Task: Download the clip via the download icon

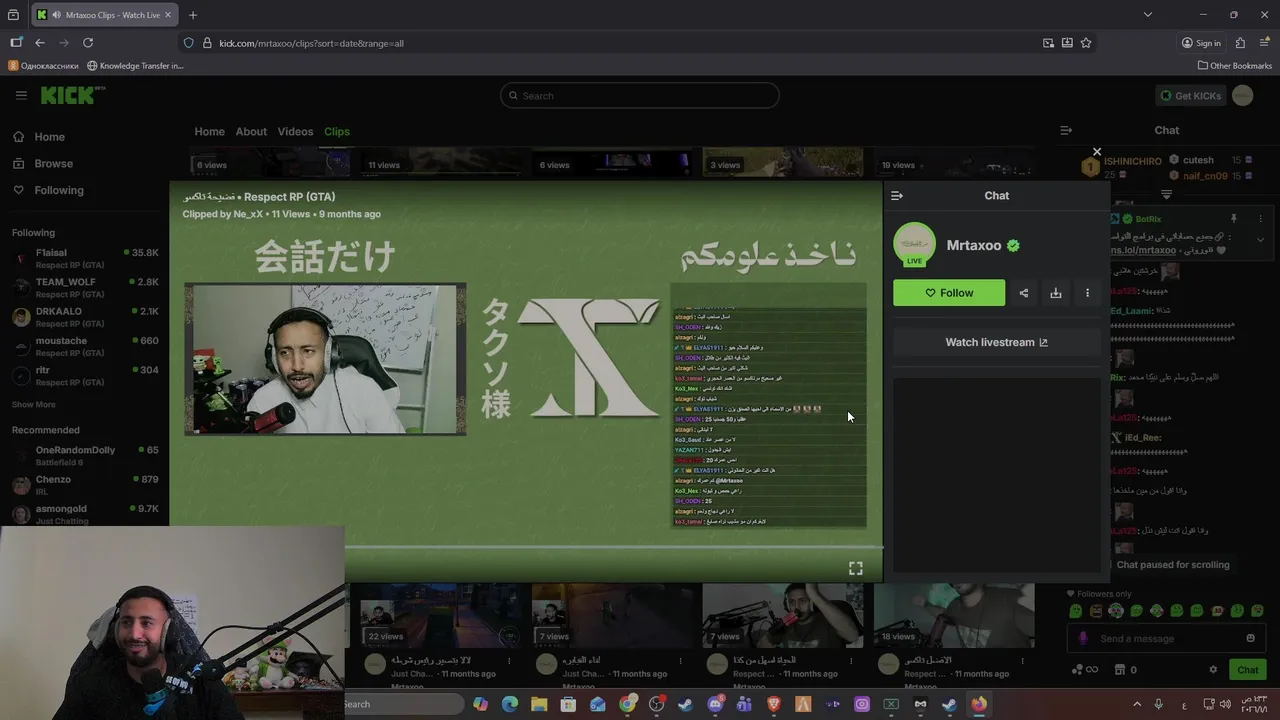Action: [1055, 293]
